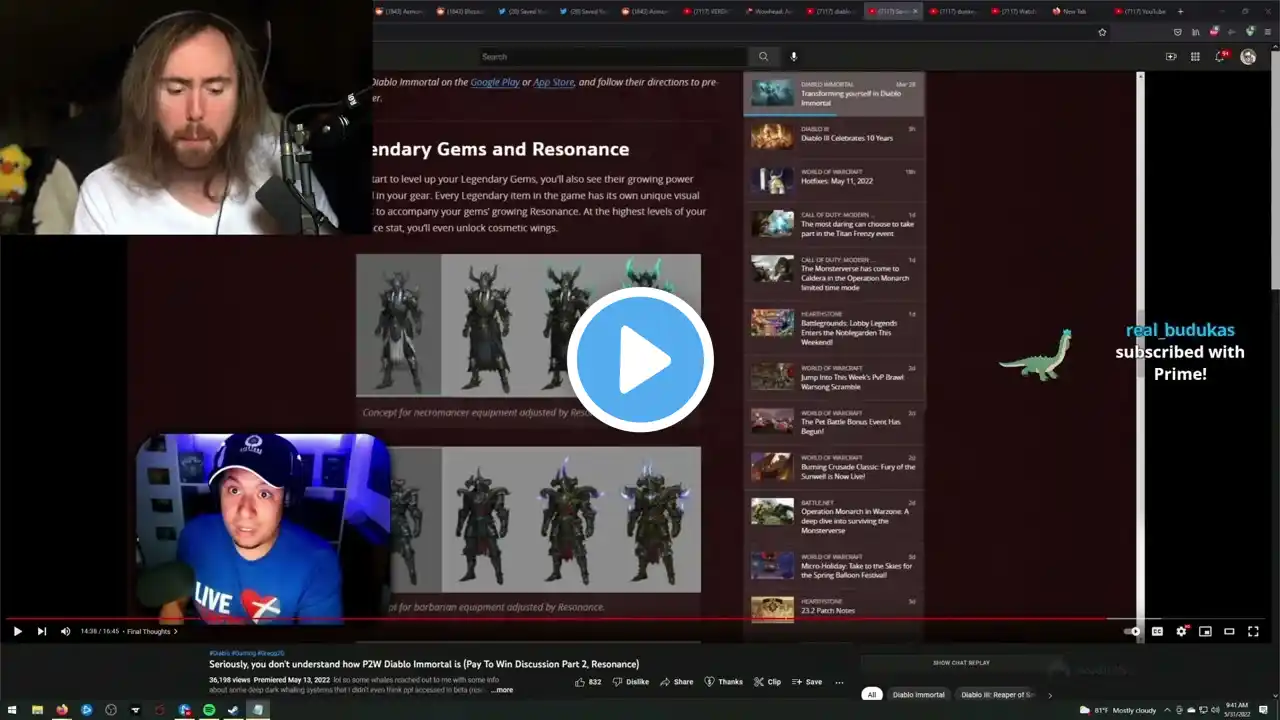The height and width of the screenshot is (720, 1280).
Task: Click the Diablo III Celebrates thumbnail
Action: tap(772, 135)
